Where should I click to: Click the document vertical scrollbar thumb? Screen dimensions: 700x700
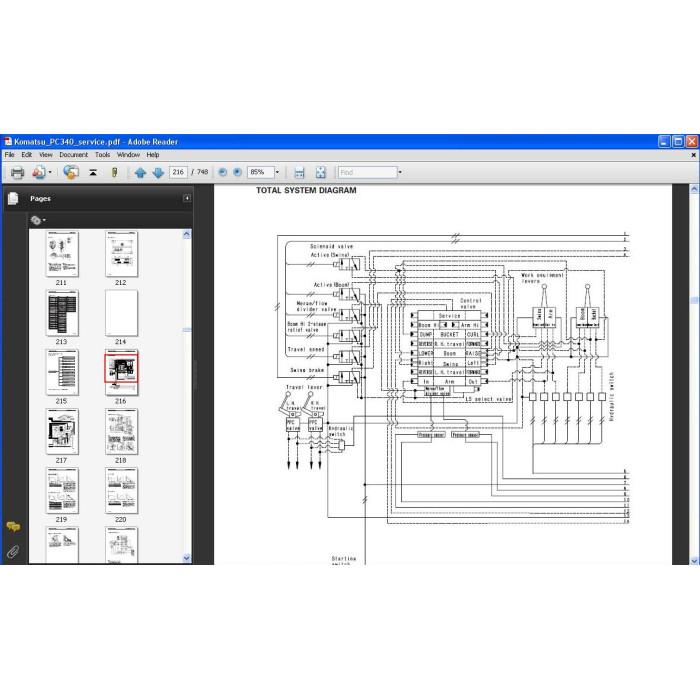[694, 301]
